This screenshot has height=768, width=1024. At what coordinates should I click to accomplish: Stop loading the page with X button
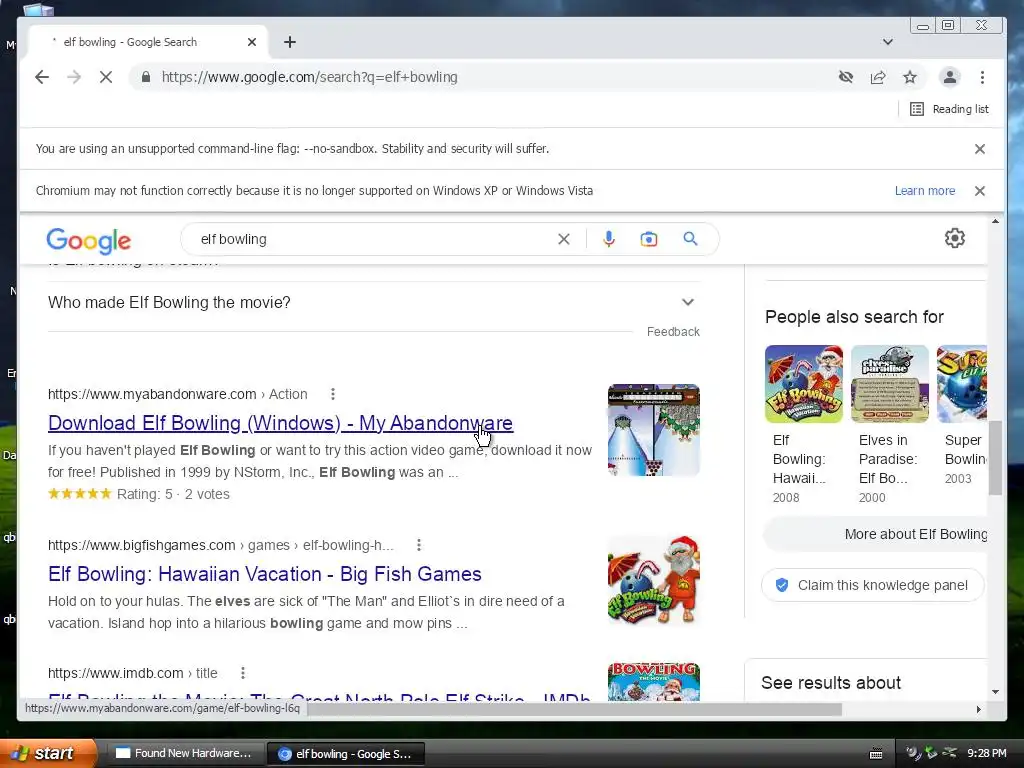pyautogui.click(x=106, y=77)
